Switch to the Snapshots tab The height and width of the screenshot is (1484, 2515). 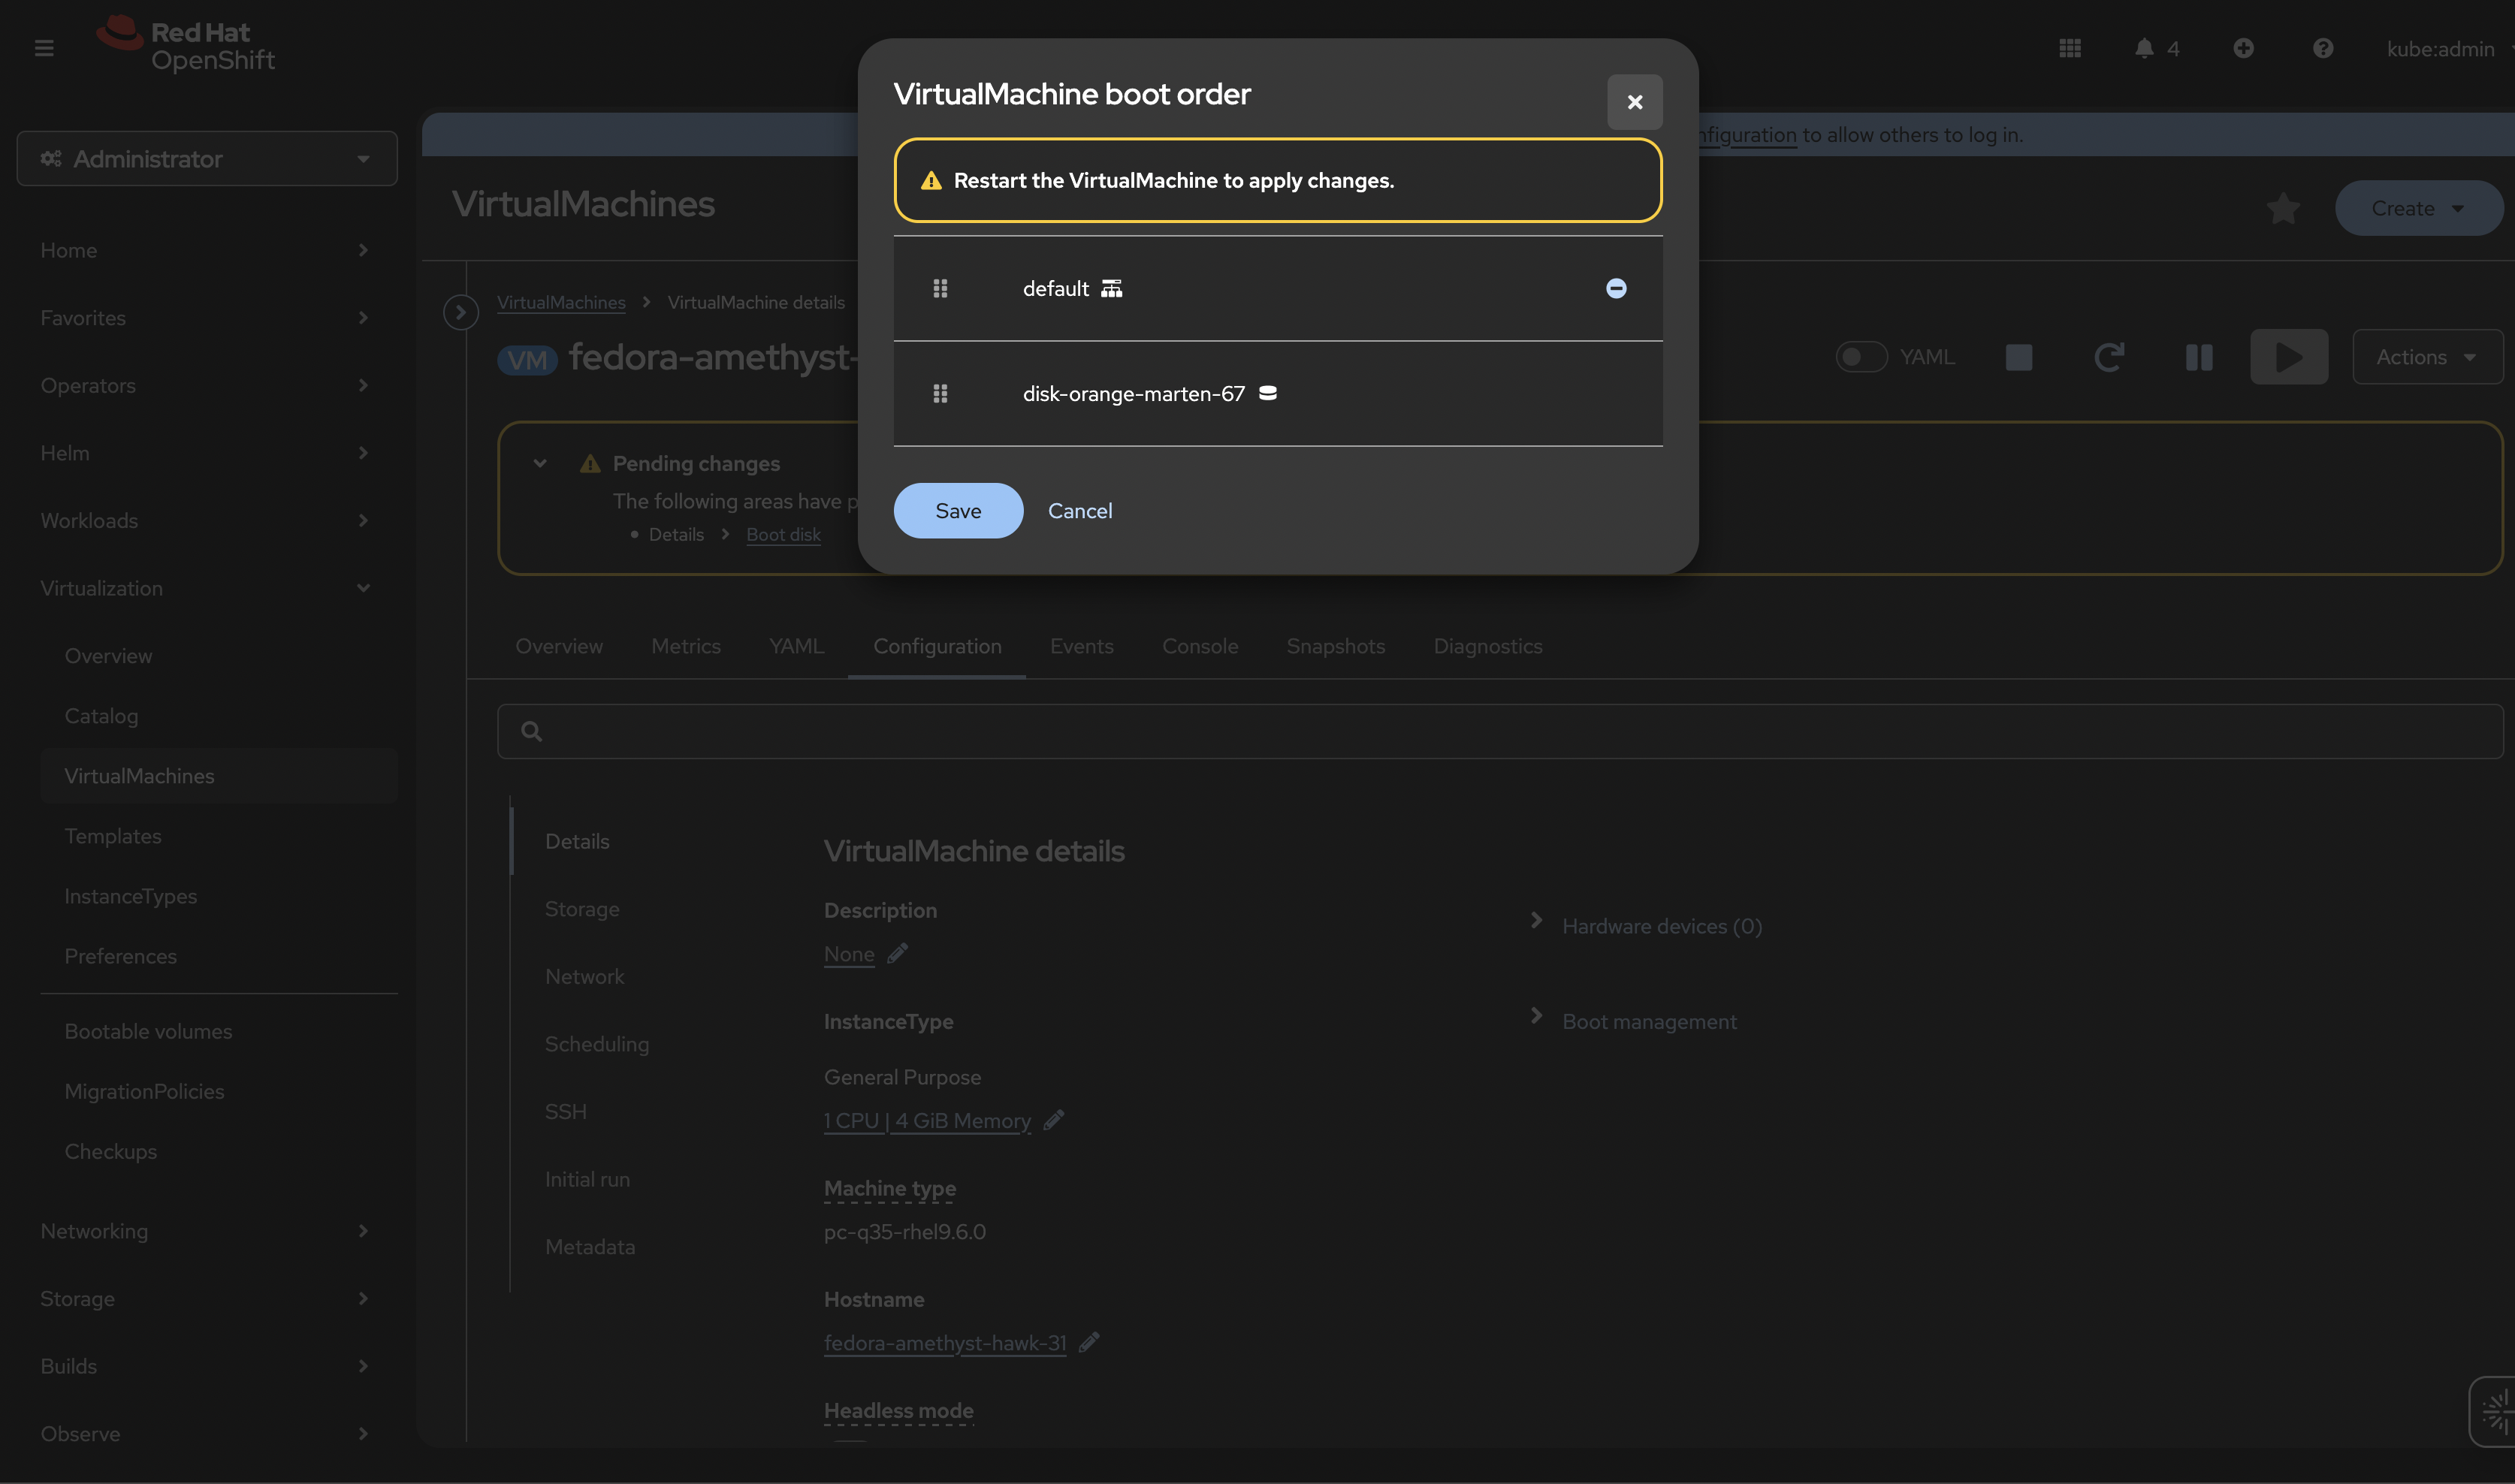click(x=1335, y=647)
